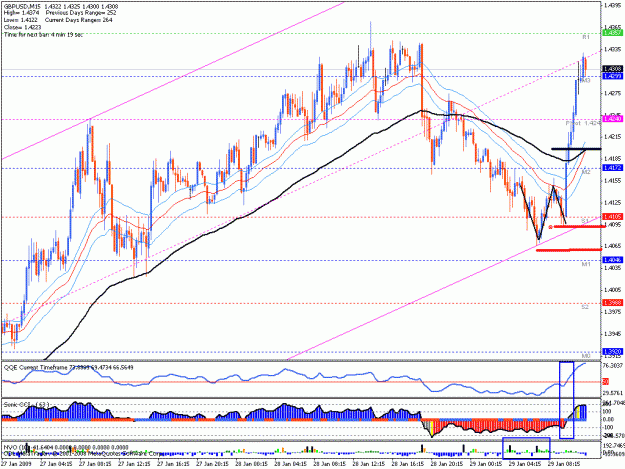Click the 1.4215 price scale value
This screenshot has width=625, height=469.
pyautogui.click(x=613, y=137)
